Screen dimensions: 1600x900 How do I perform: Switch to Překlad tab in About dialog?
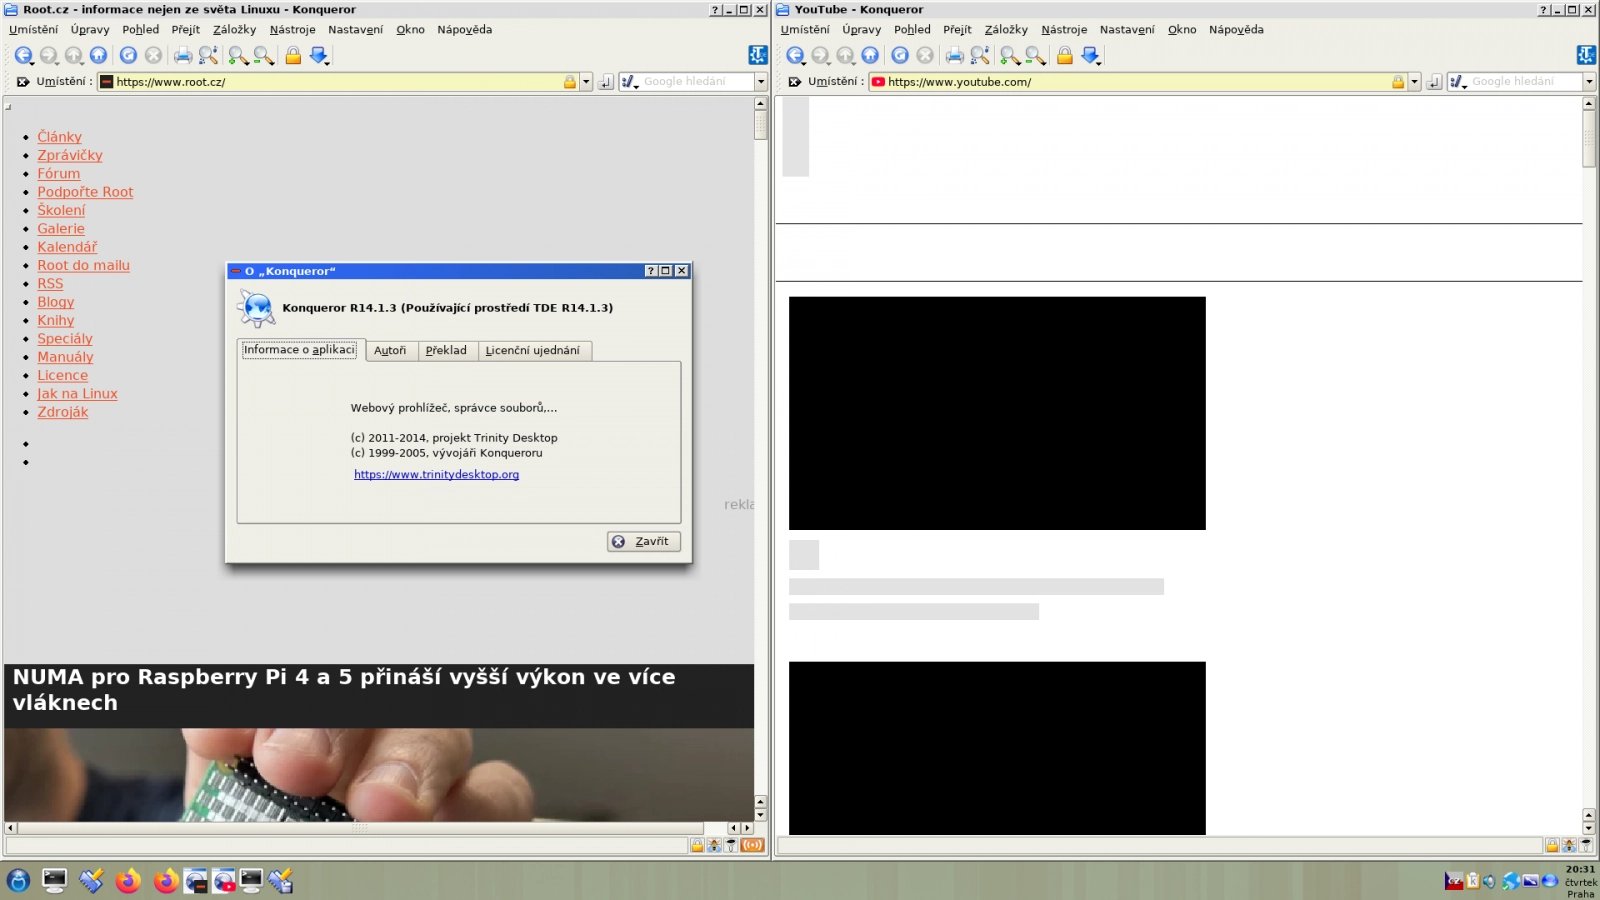pos(446,351)
